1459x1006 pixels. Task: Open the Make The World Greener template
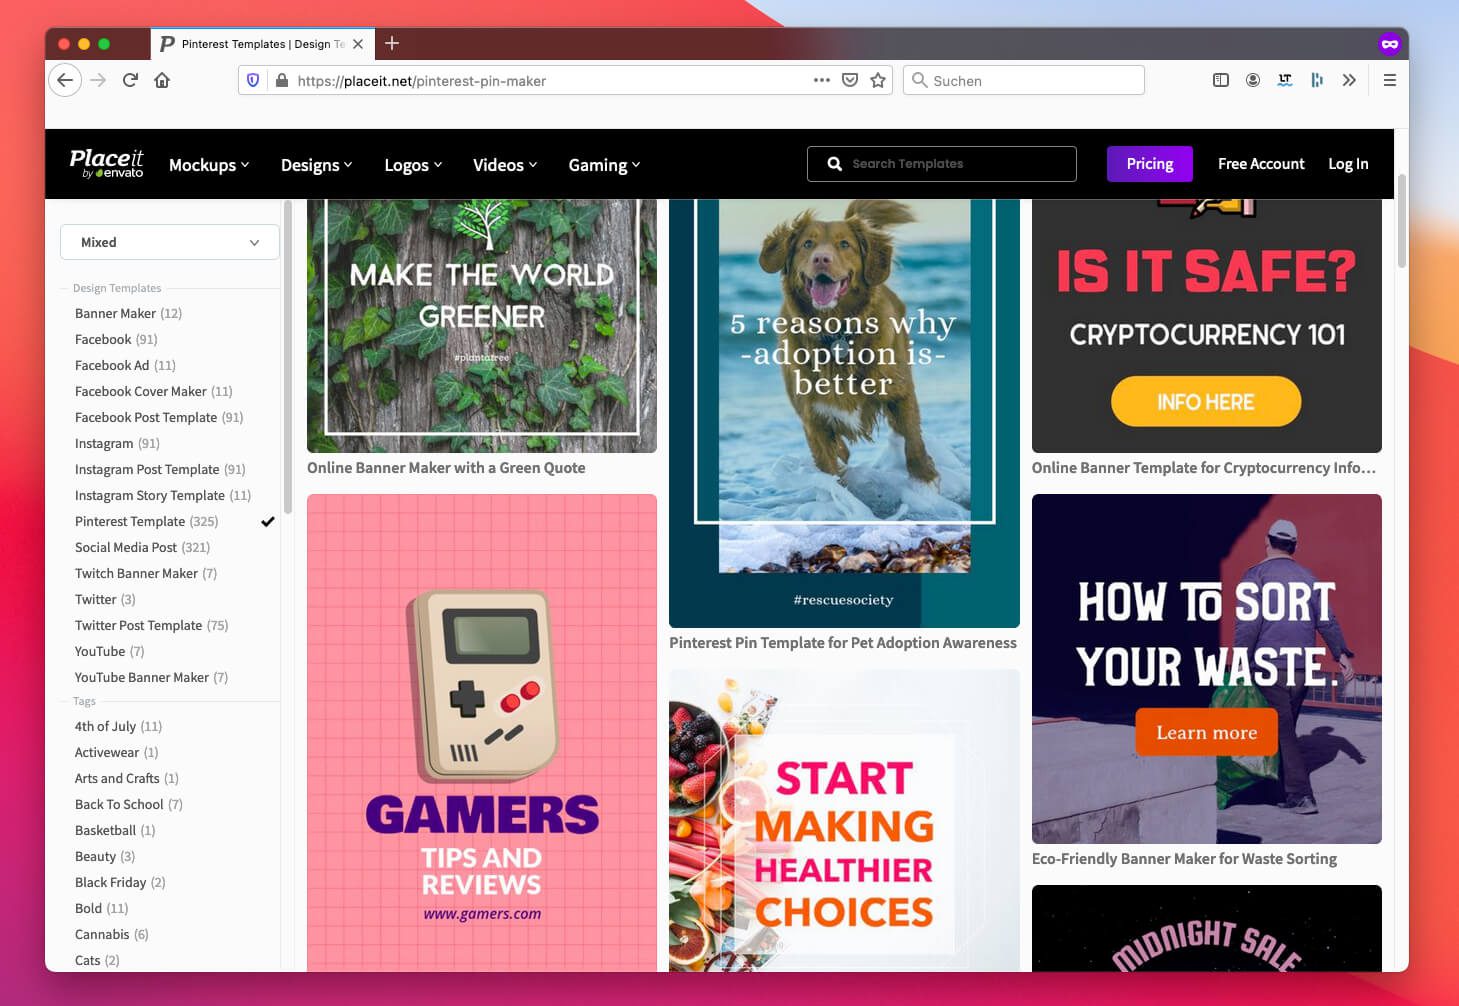(482, 325)
